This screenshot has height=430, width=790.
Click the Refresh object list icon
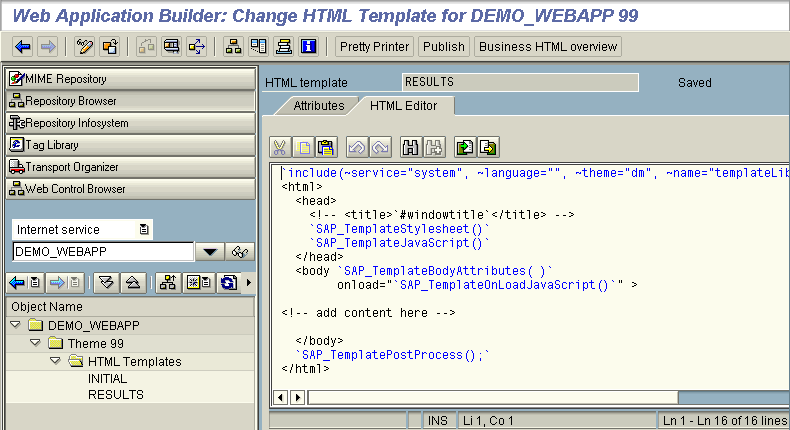[228, 282]
